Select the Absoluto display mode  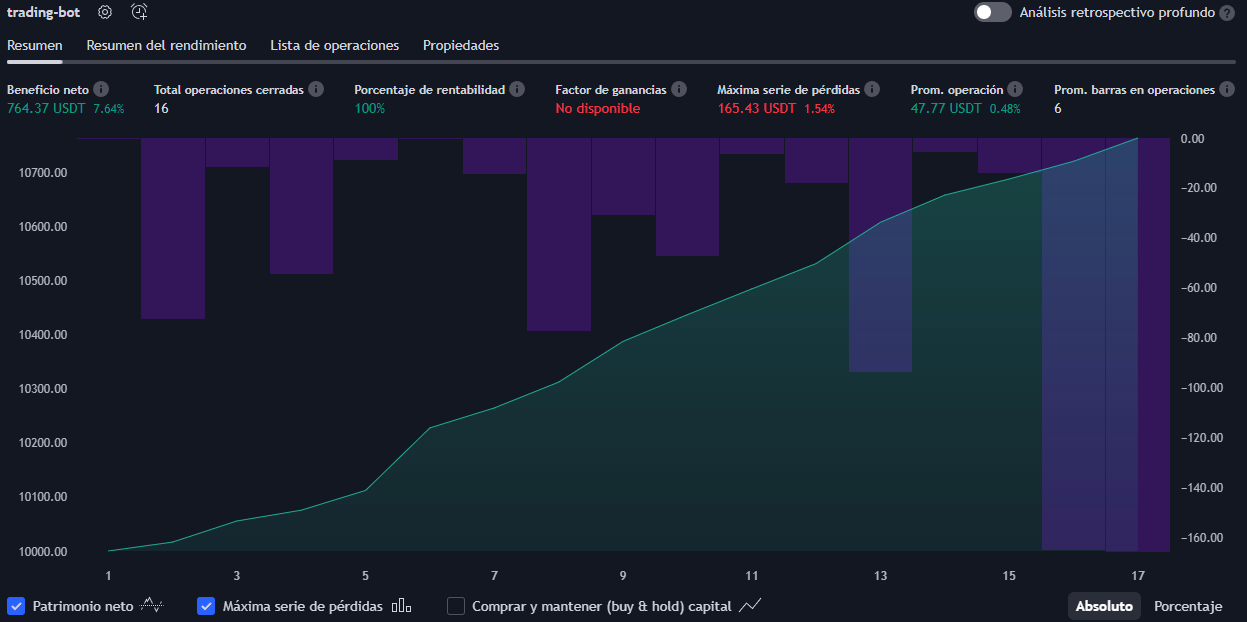pyautogui.click(x=1104, y=606)
